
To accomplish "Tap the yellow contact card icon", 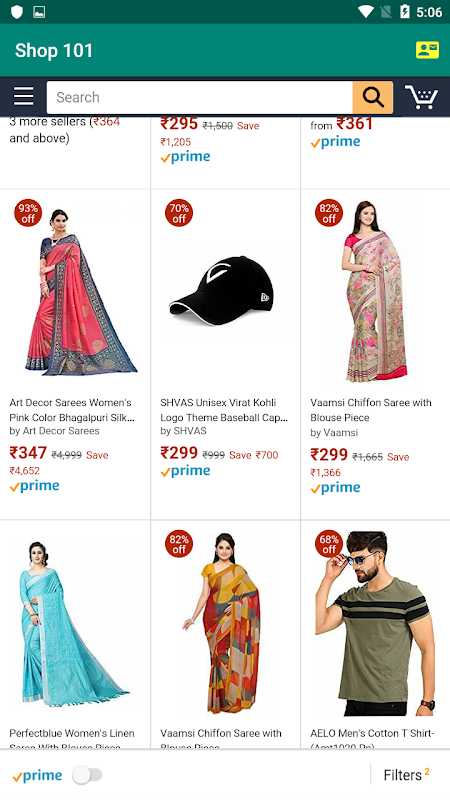I will 427,50.
